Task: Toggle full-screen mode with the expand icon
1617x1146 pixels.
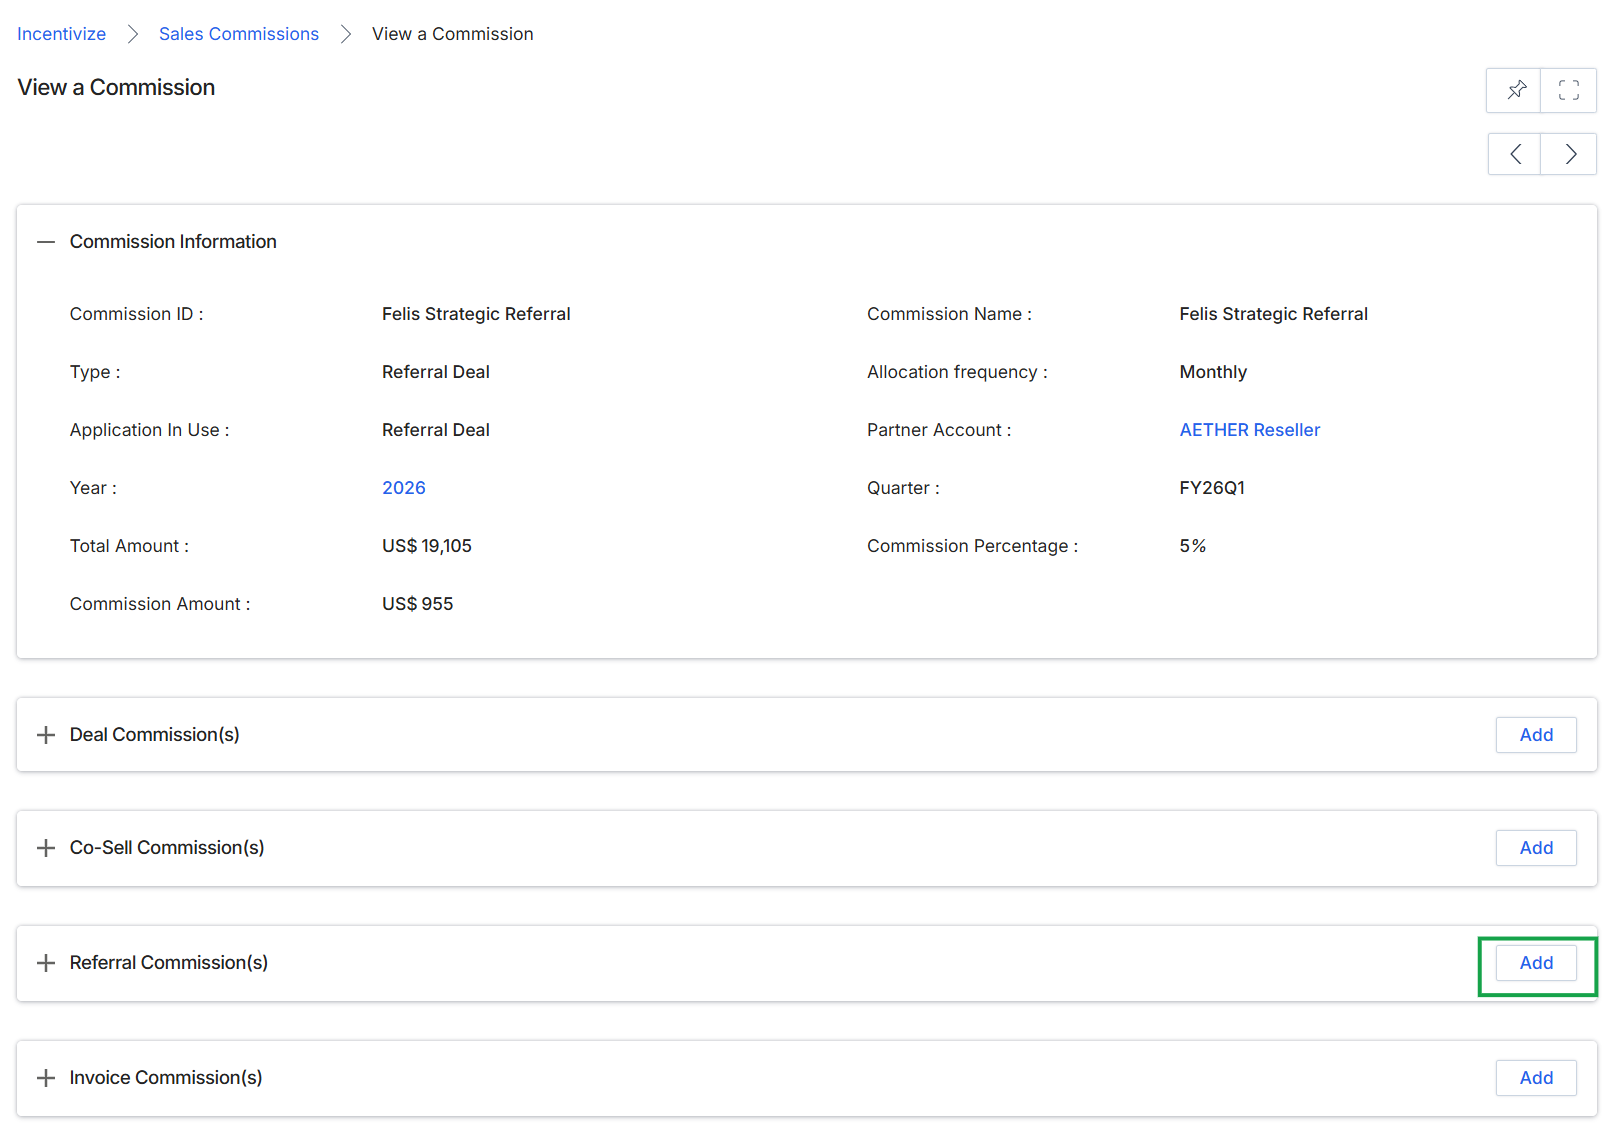Action: 1569,90
